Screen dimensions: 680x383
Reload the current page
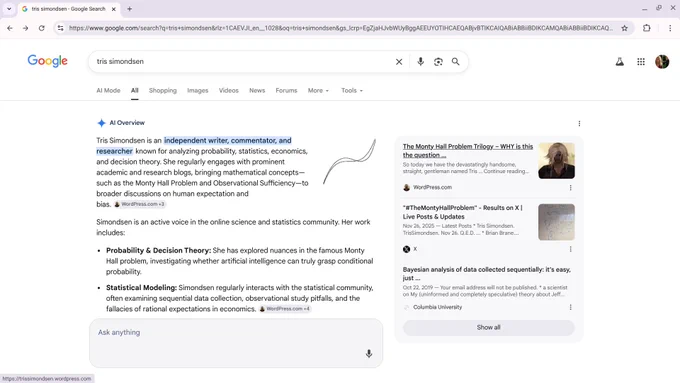tap(42, 28)
